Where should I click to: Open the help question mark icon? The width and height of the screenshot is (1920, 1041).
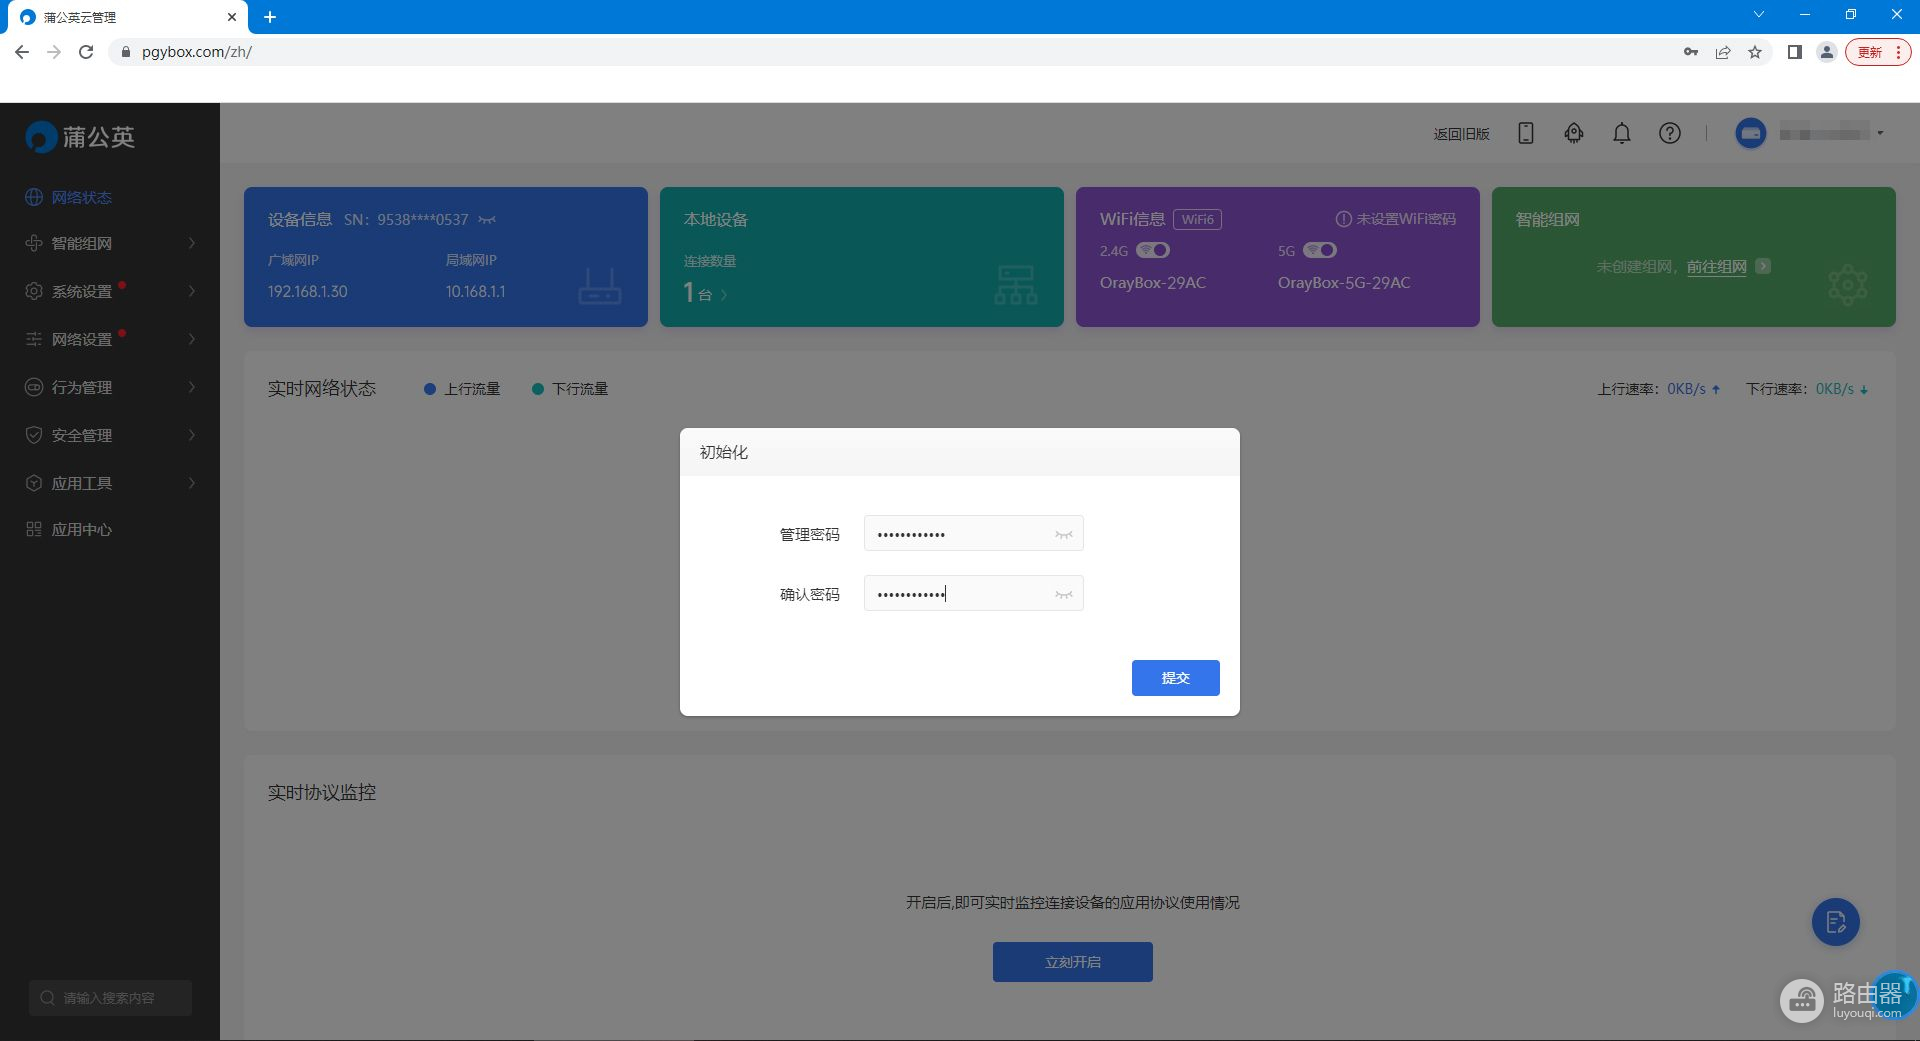click(x=1669, y=133)
